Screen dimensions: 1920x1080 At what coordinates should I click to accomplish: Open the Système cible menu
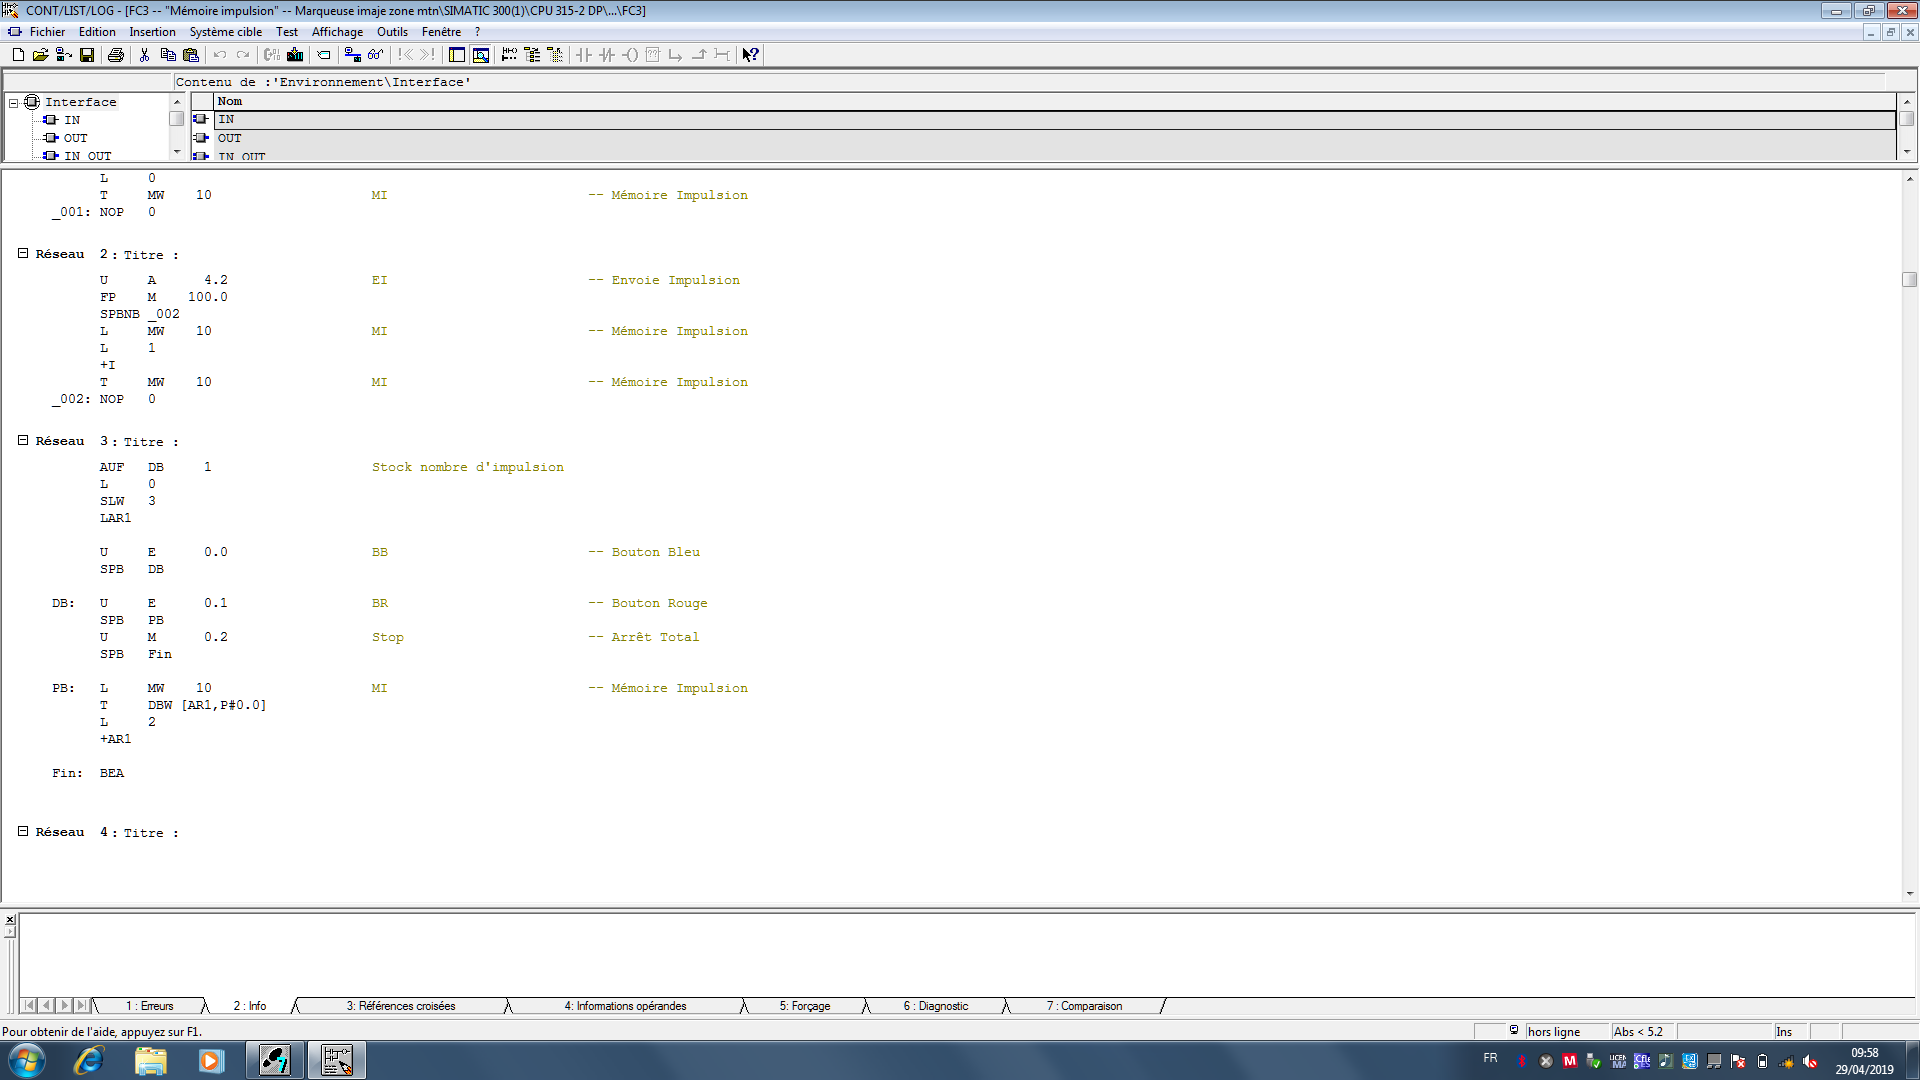[x=226, y=32]
